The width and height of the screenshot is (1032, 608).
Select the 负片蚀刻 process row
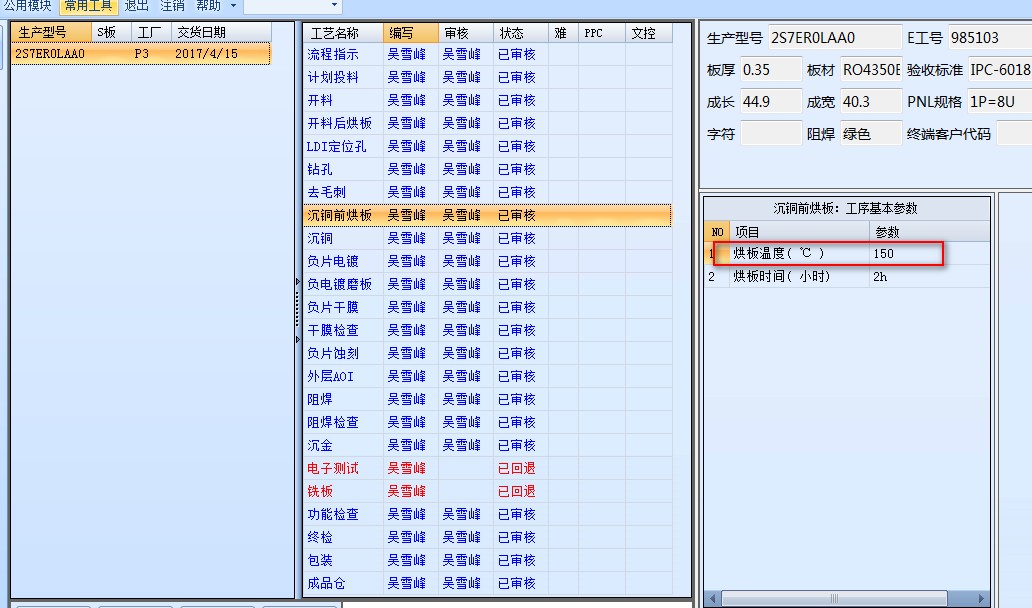[488, 353]
